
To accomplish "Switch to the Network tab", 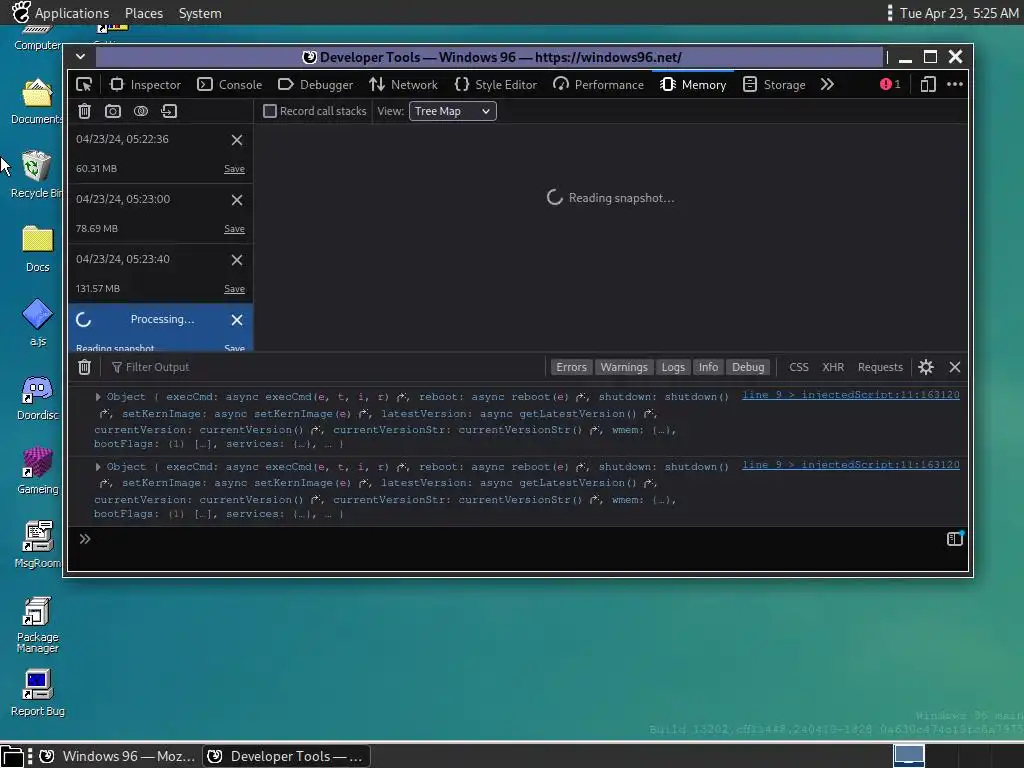I will point(403,84).
